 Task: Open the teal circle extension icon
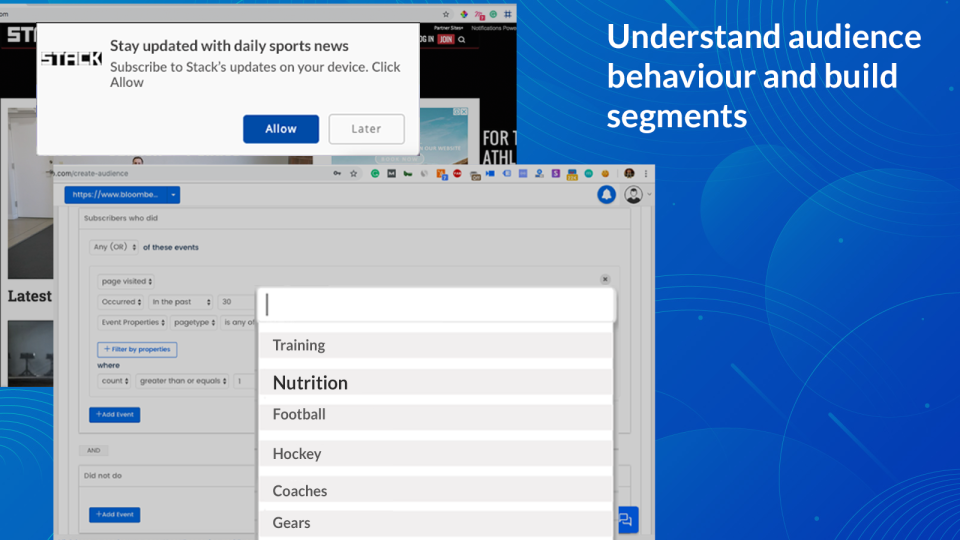coord(588,174)
